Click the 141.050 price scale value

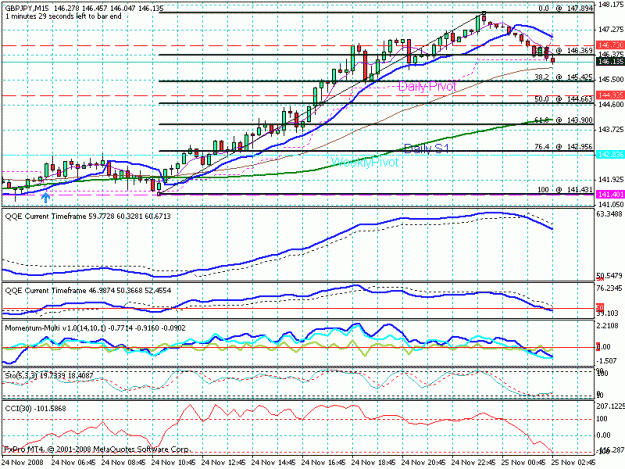pyautogui.click(x=611, y=204)
